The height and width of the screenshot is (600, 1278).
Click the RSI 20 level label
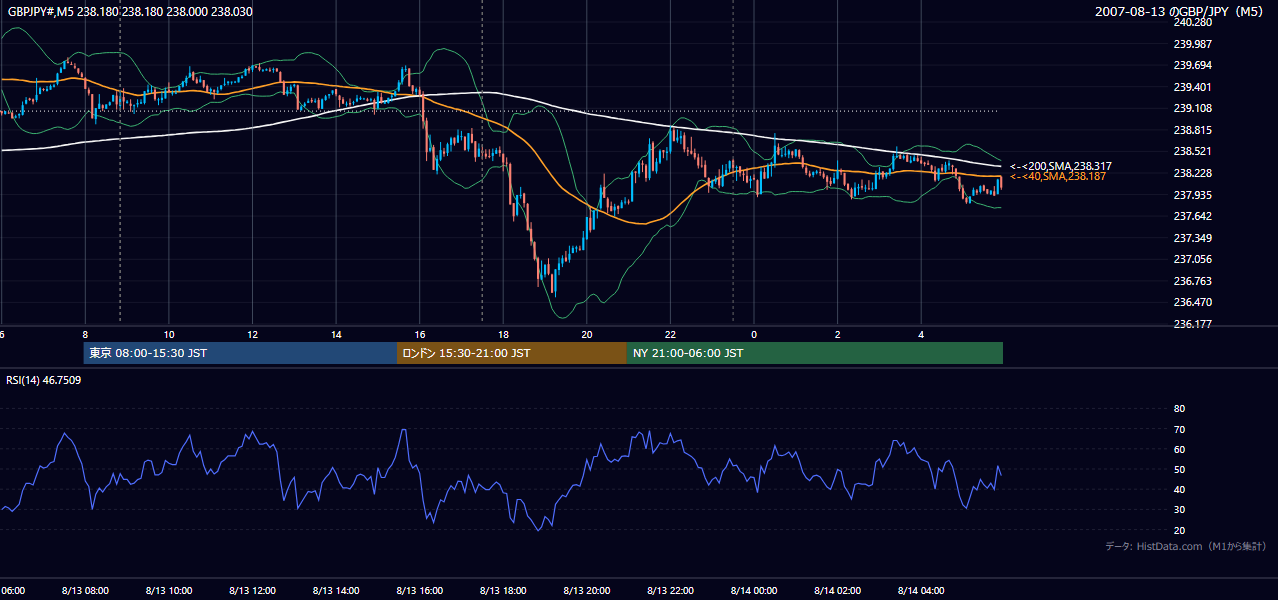[1179, 530]
